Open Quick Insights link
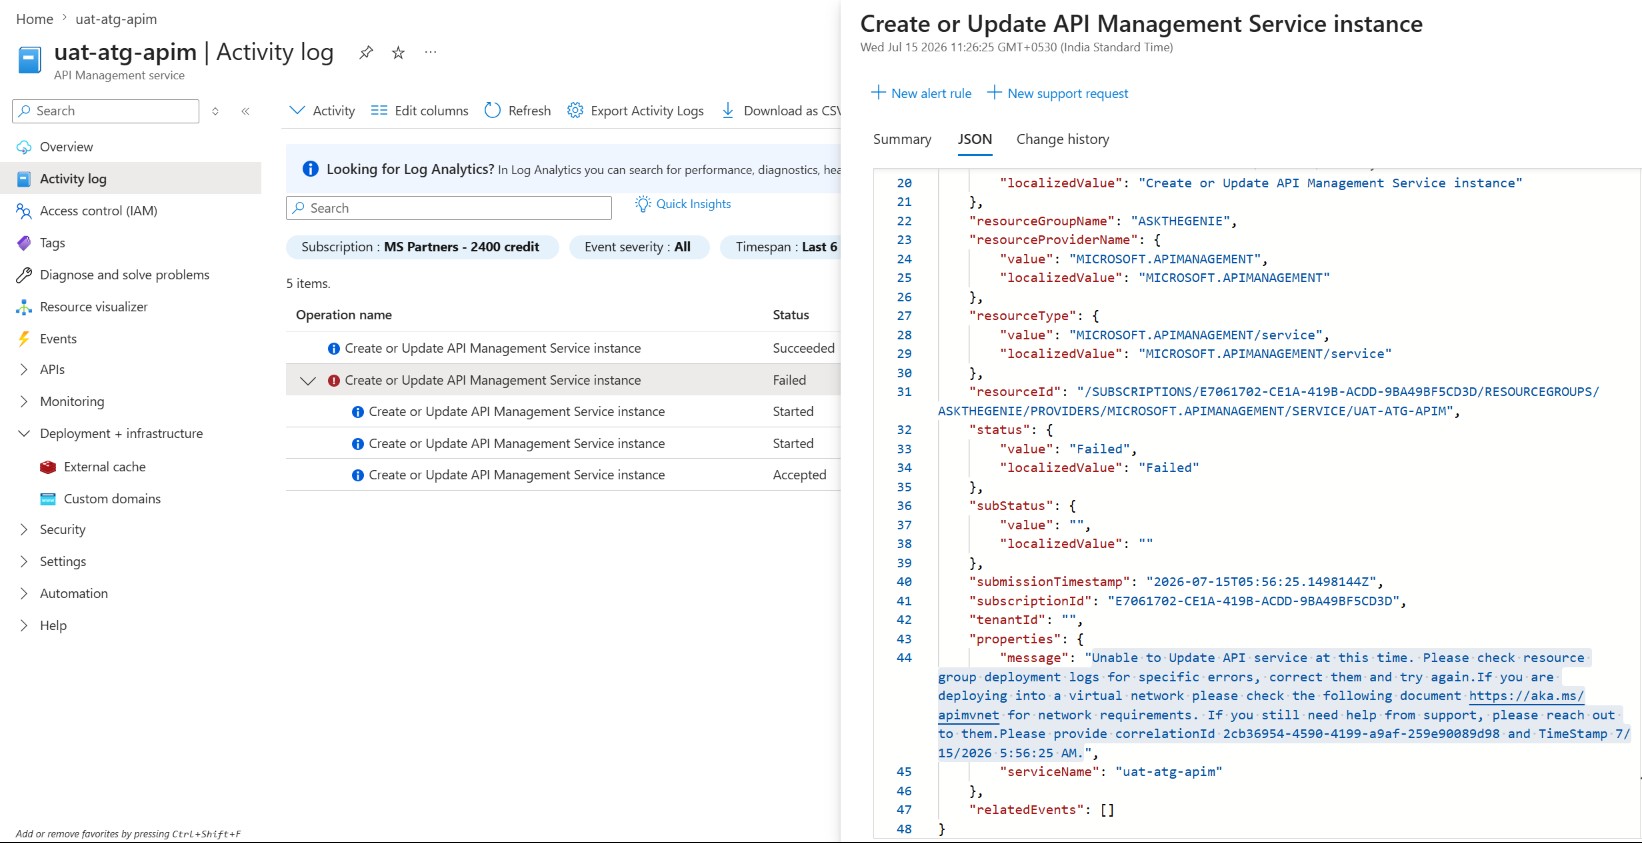 [693, 204]
